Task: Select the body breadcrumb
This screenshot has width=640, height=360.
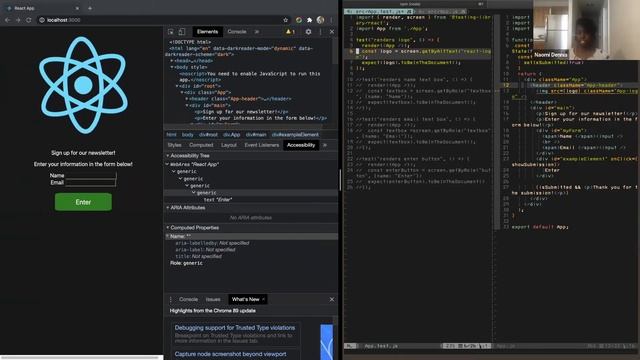Action: [x=188, y=134]
